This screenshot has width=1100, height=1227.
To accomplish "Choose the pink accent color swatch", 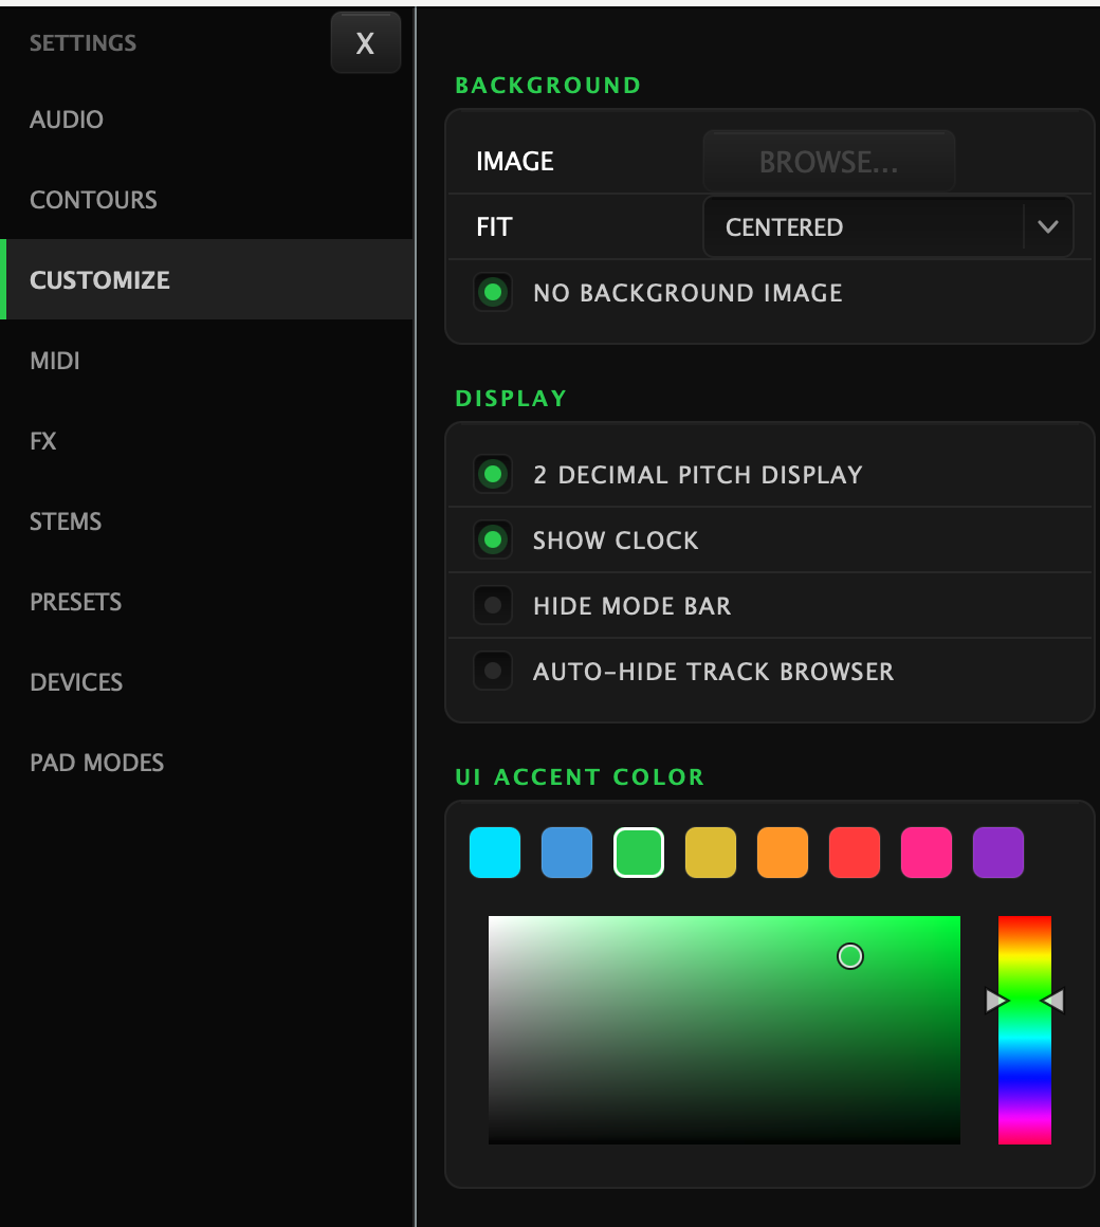I will coord(927,852).
